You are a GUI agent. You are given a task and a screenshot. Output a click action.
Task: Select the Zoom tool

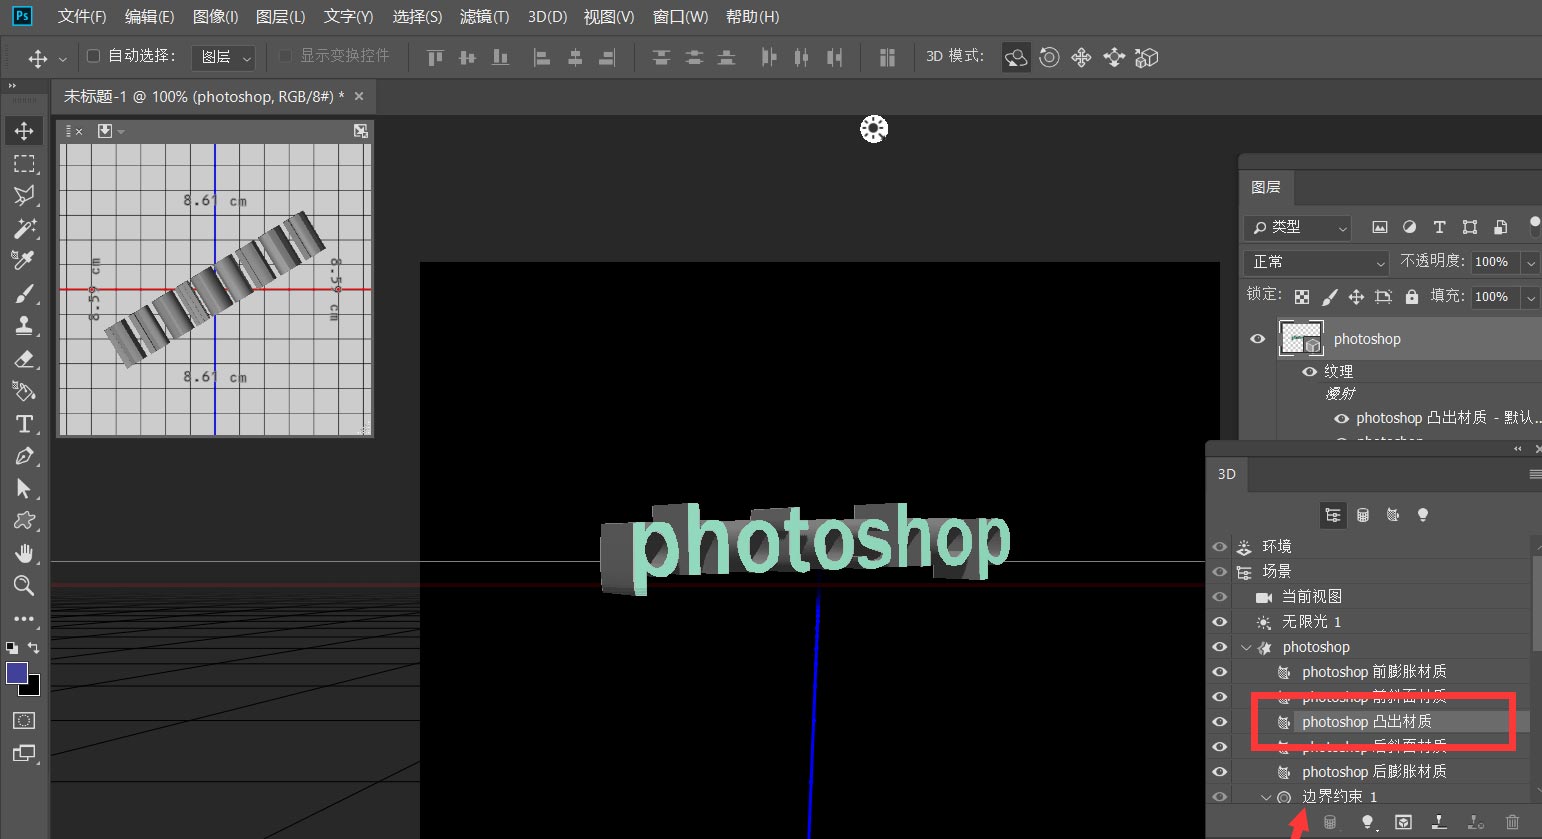pyautogui.click(x=24, y=586)
